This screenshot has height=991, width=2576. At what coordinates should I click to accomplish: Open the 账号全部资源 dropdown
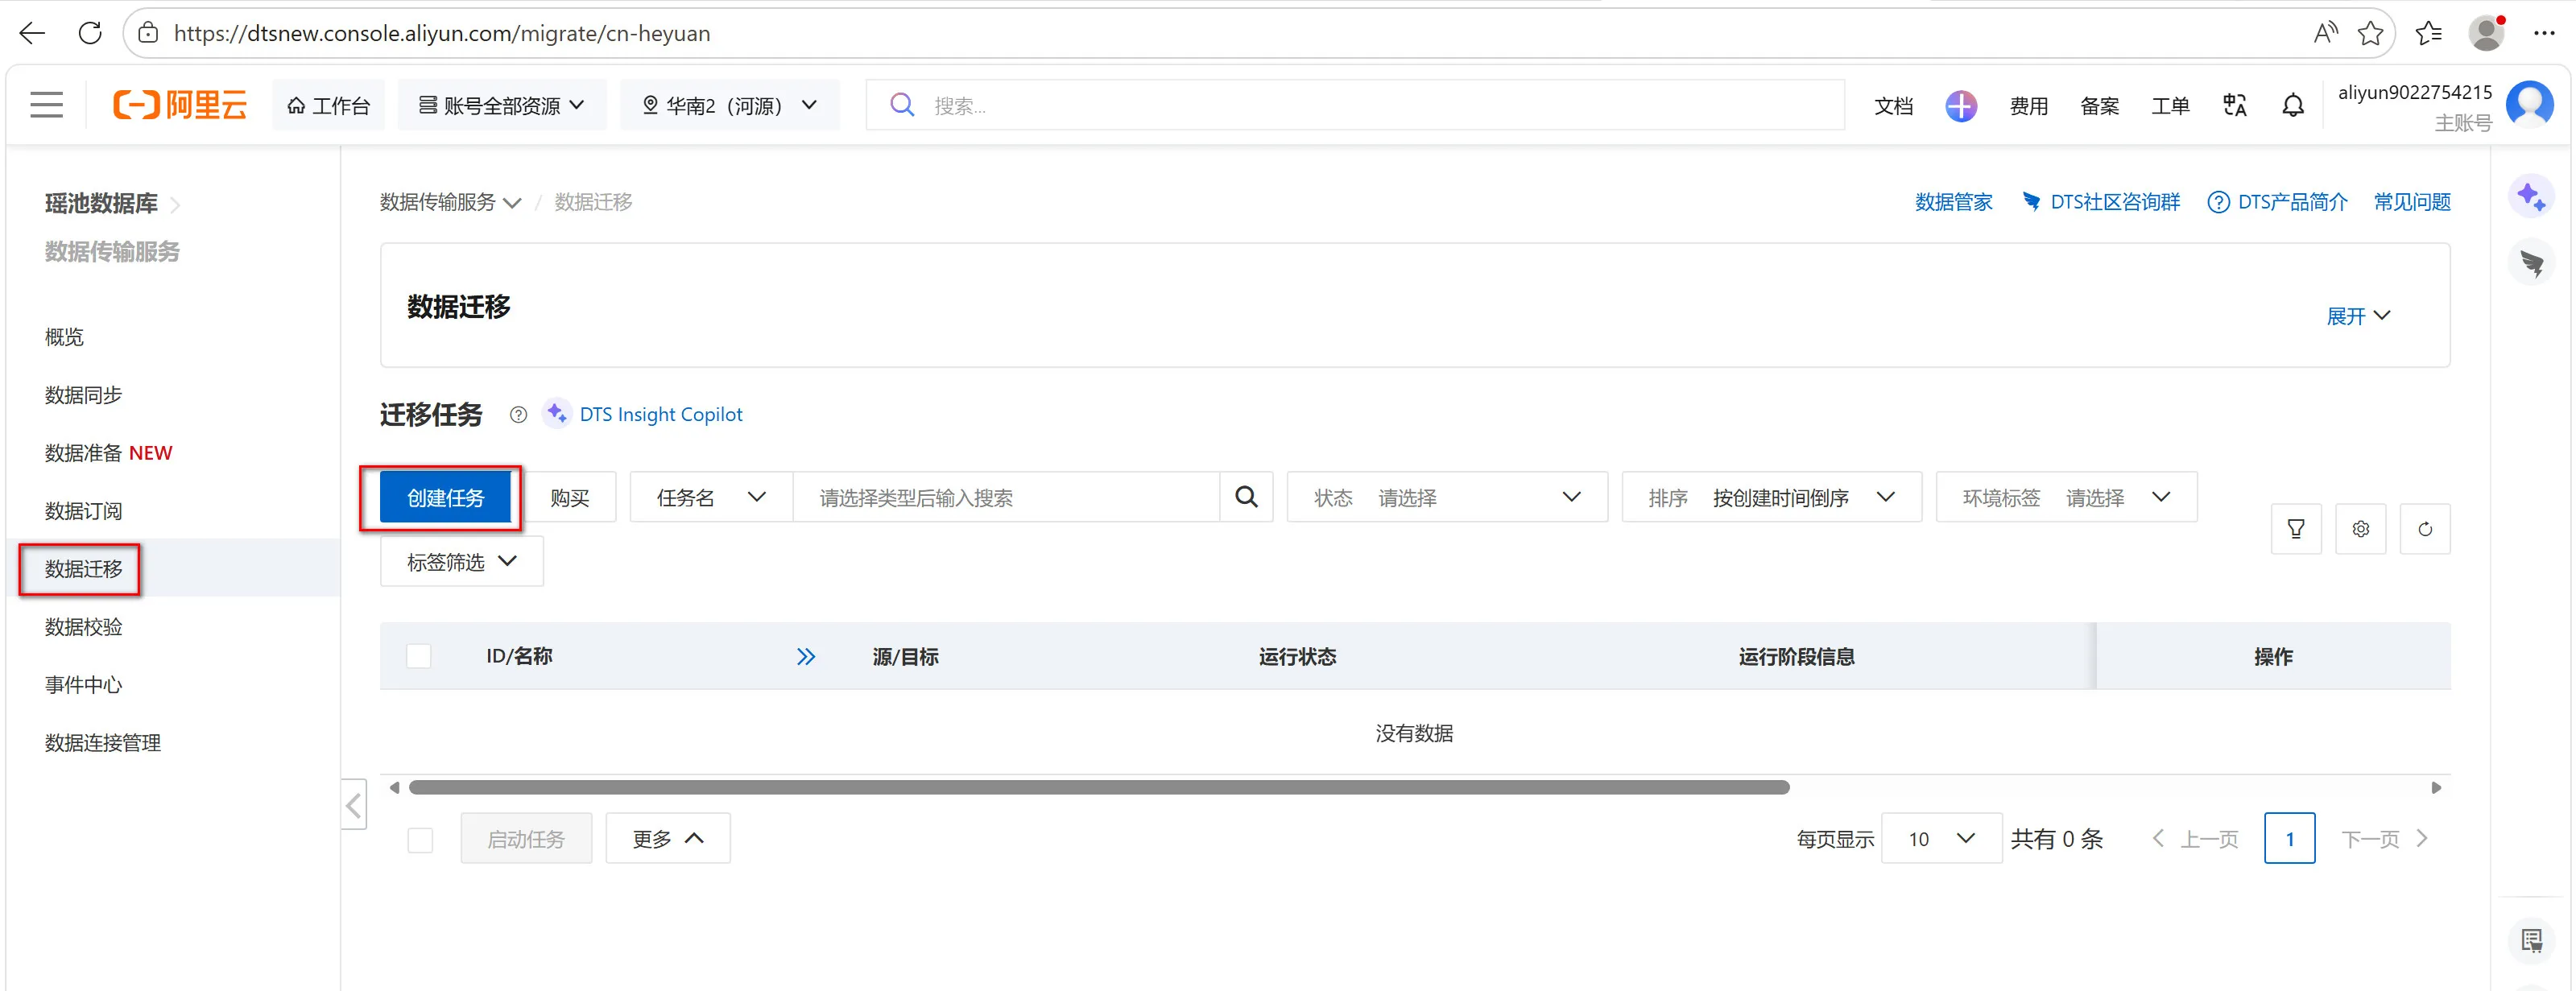click(502, 105)
